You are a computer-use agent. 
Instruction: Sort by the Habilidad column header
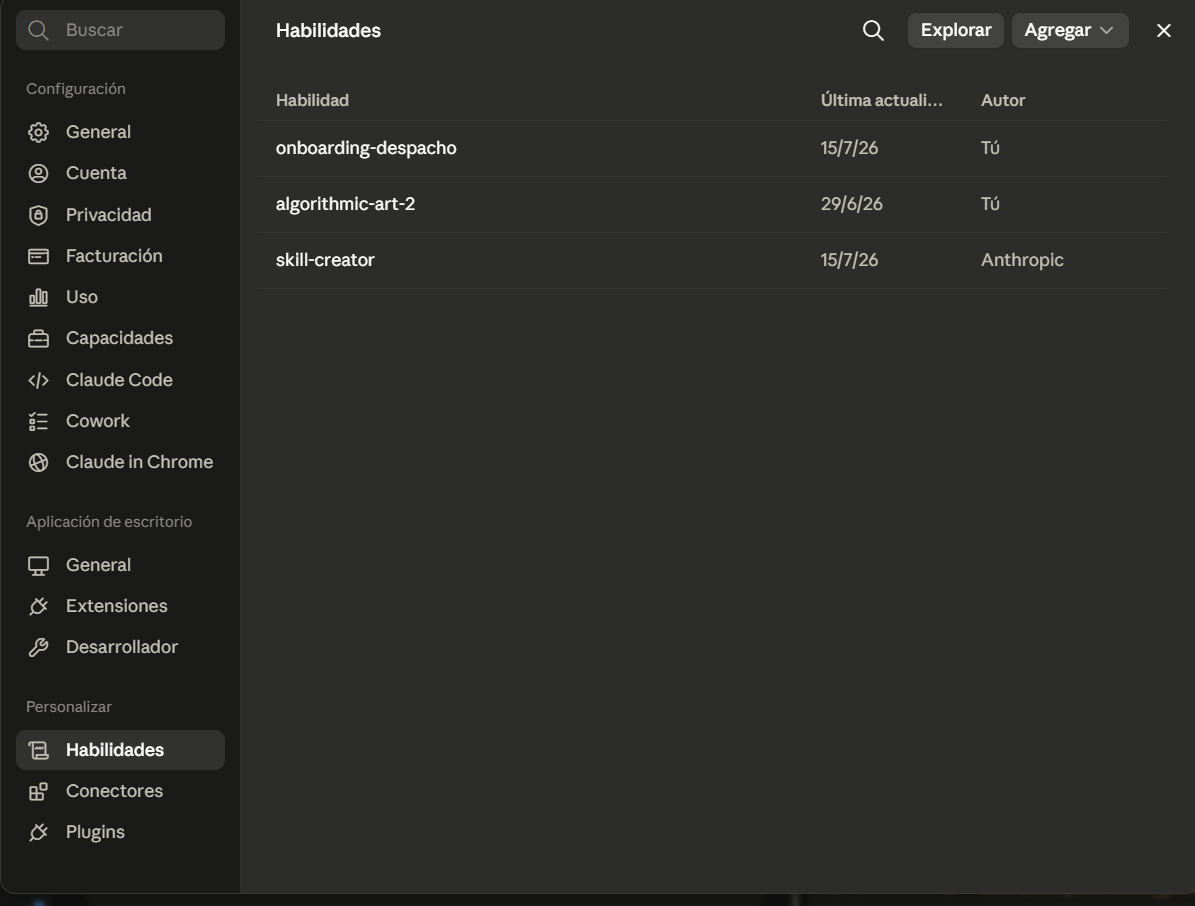coord(312,101)
